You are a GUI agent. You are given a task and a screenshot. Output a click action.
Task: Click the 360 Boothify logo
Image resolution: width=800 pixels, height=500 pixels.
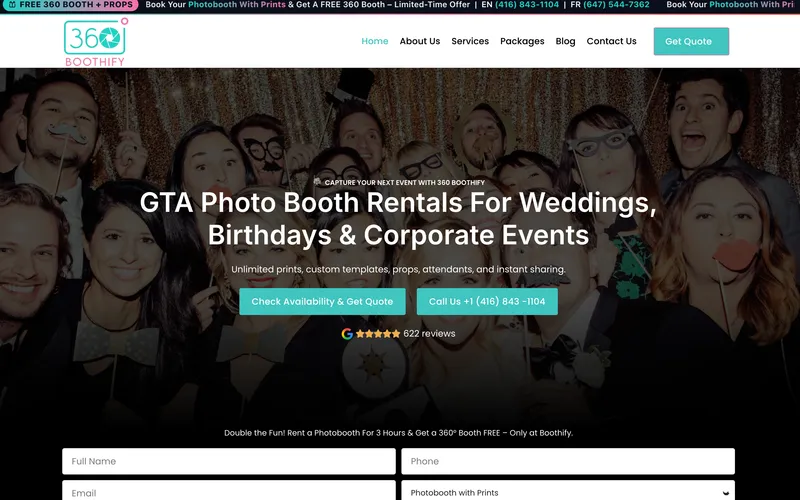tap(95, 42)
